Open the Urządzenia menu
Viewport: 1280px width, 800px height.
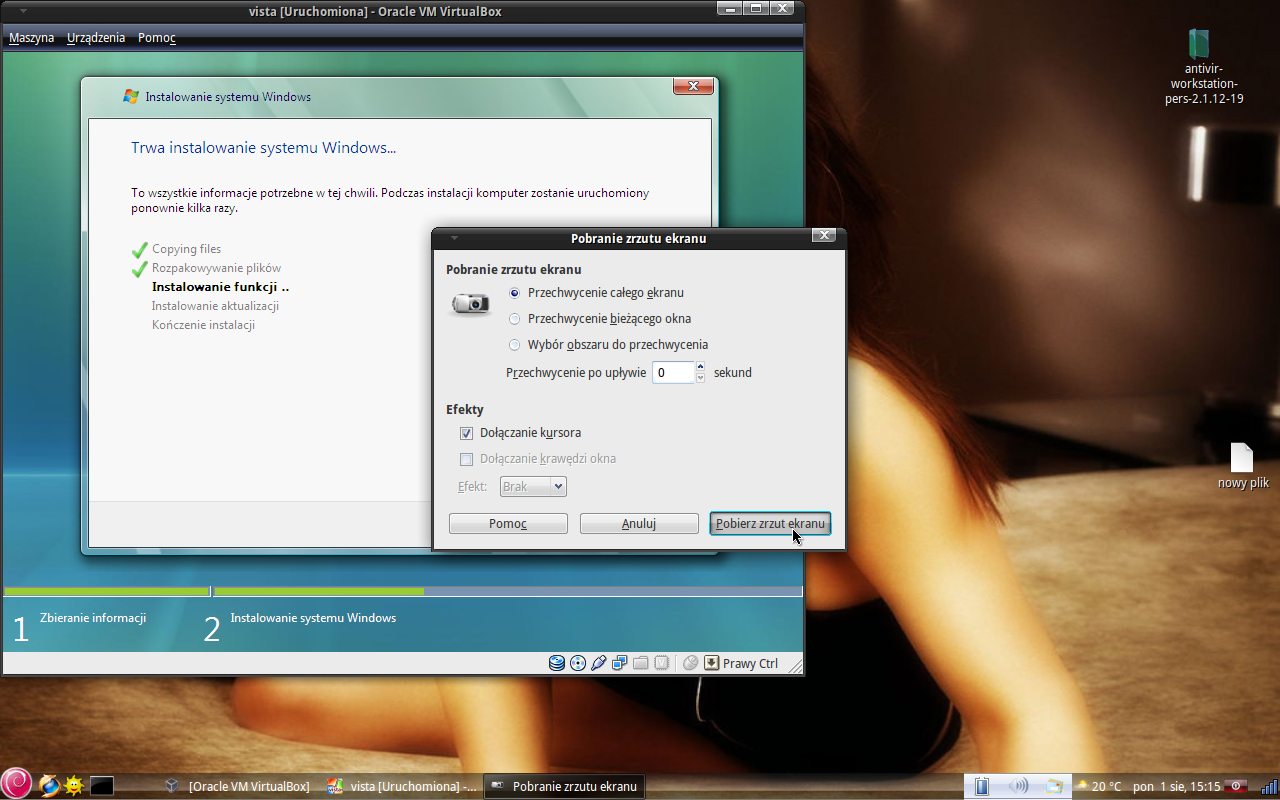click(96, 38)
